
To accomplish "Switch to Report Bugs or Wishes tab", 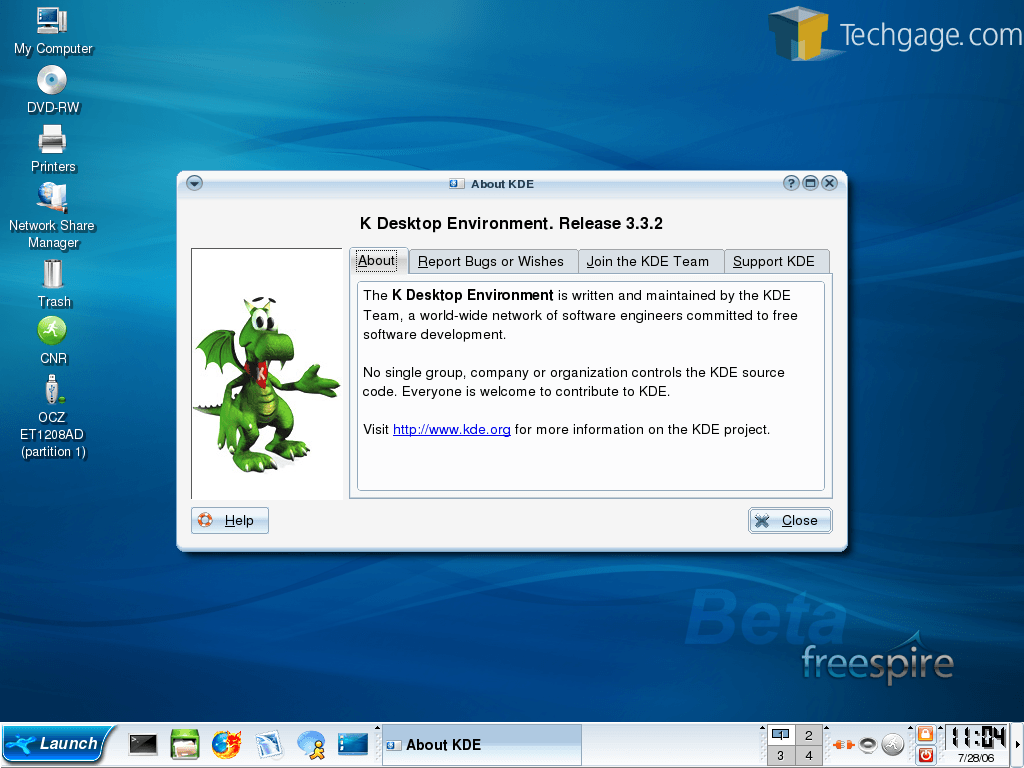I will 491,261.
